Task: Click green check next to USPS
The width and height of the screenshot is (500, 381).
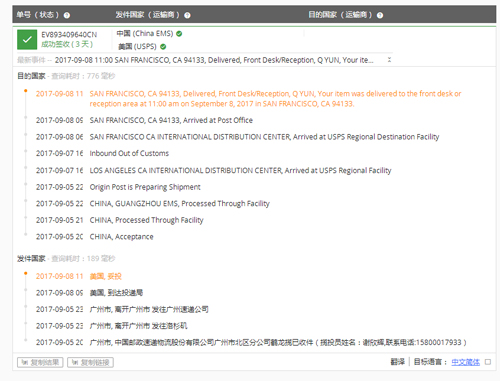Action: point(163,47)
